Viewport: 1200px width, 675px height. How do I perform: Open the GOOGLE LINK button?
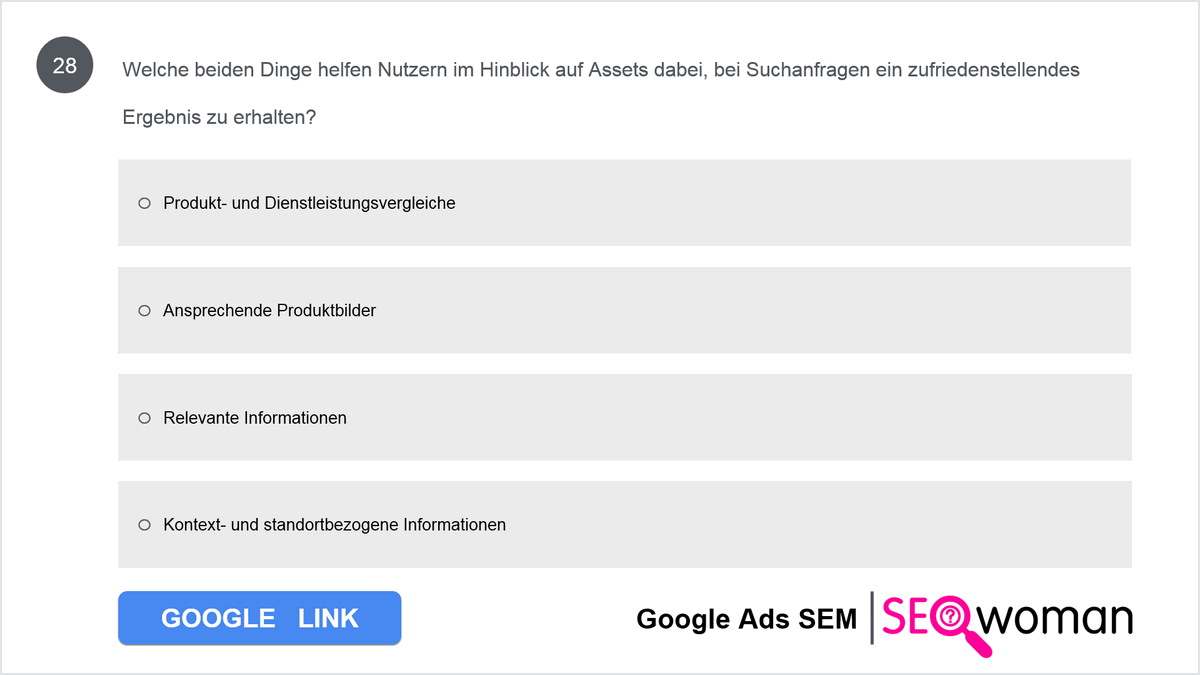point(259,618)
